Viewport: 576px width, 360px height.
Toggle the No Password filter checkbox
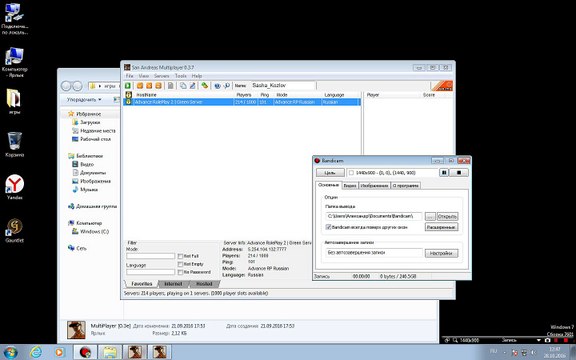pos(180,272)
